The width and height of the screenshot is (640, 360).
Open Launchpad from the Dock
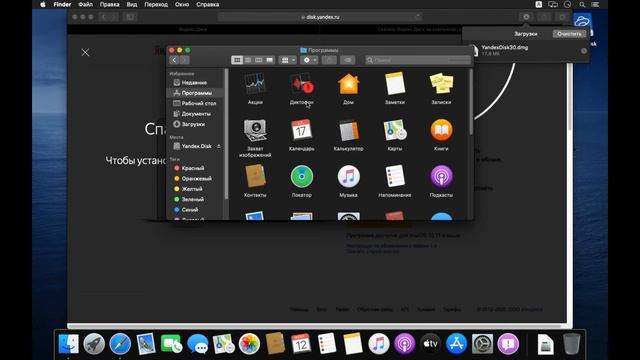tap(94, 344)
